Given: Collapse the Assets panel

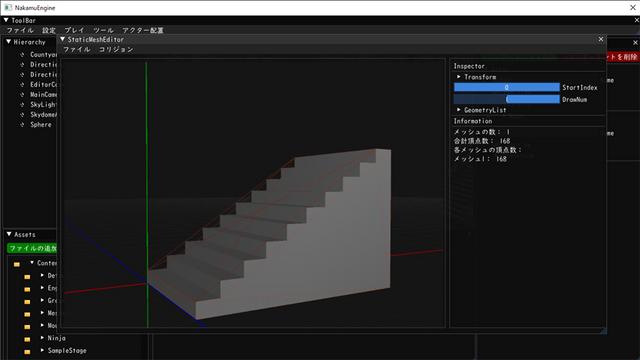Looking at the screenshot, I should [x=9, y=234].
